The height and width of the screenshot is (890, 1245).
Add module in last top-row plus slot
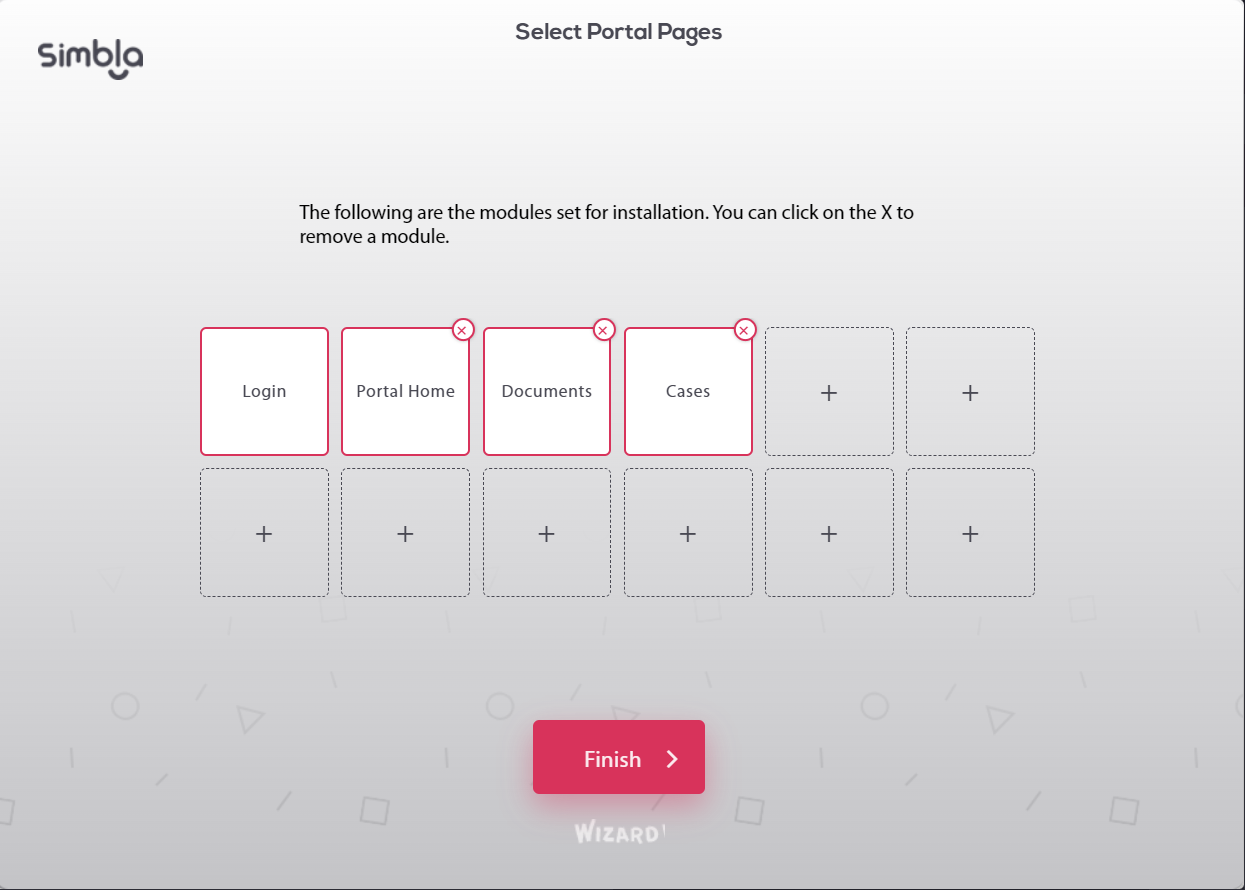point(970,392)
